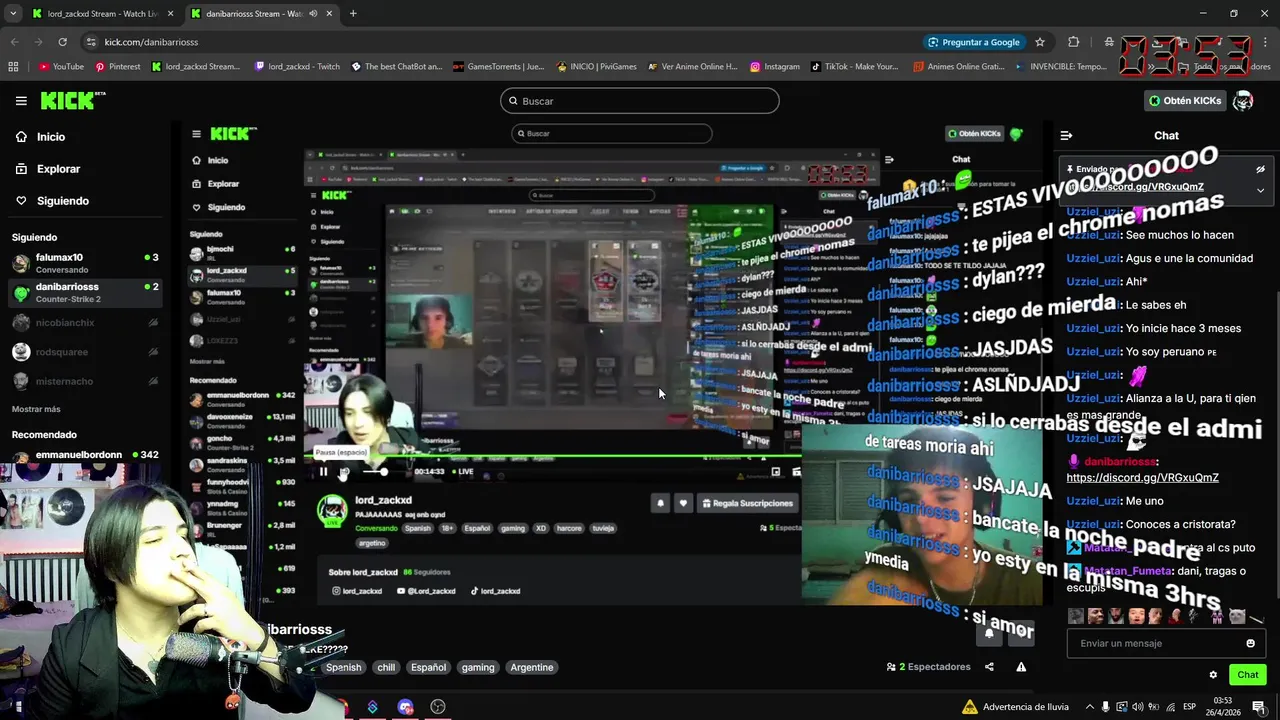The width and height of the screenshot is (1280, 720).
Task: Report the stream with warning icon
Action: click(1021, 667)
